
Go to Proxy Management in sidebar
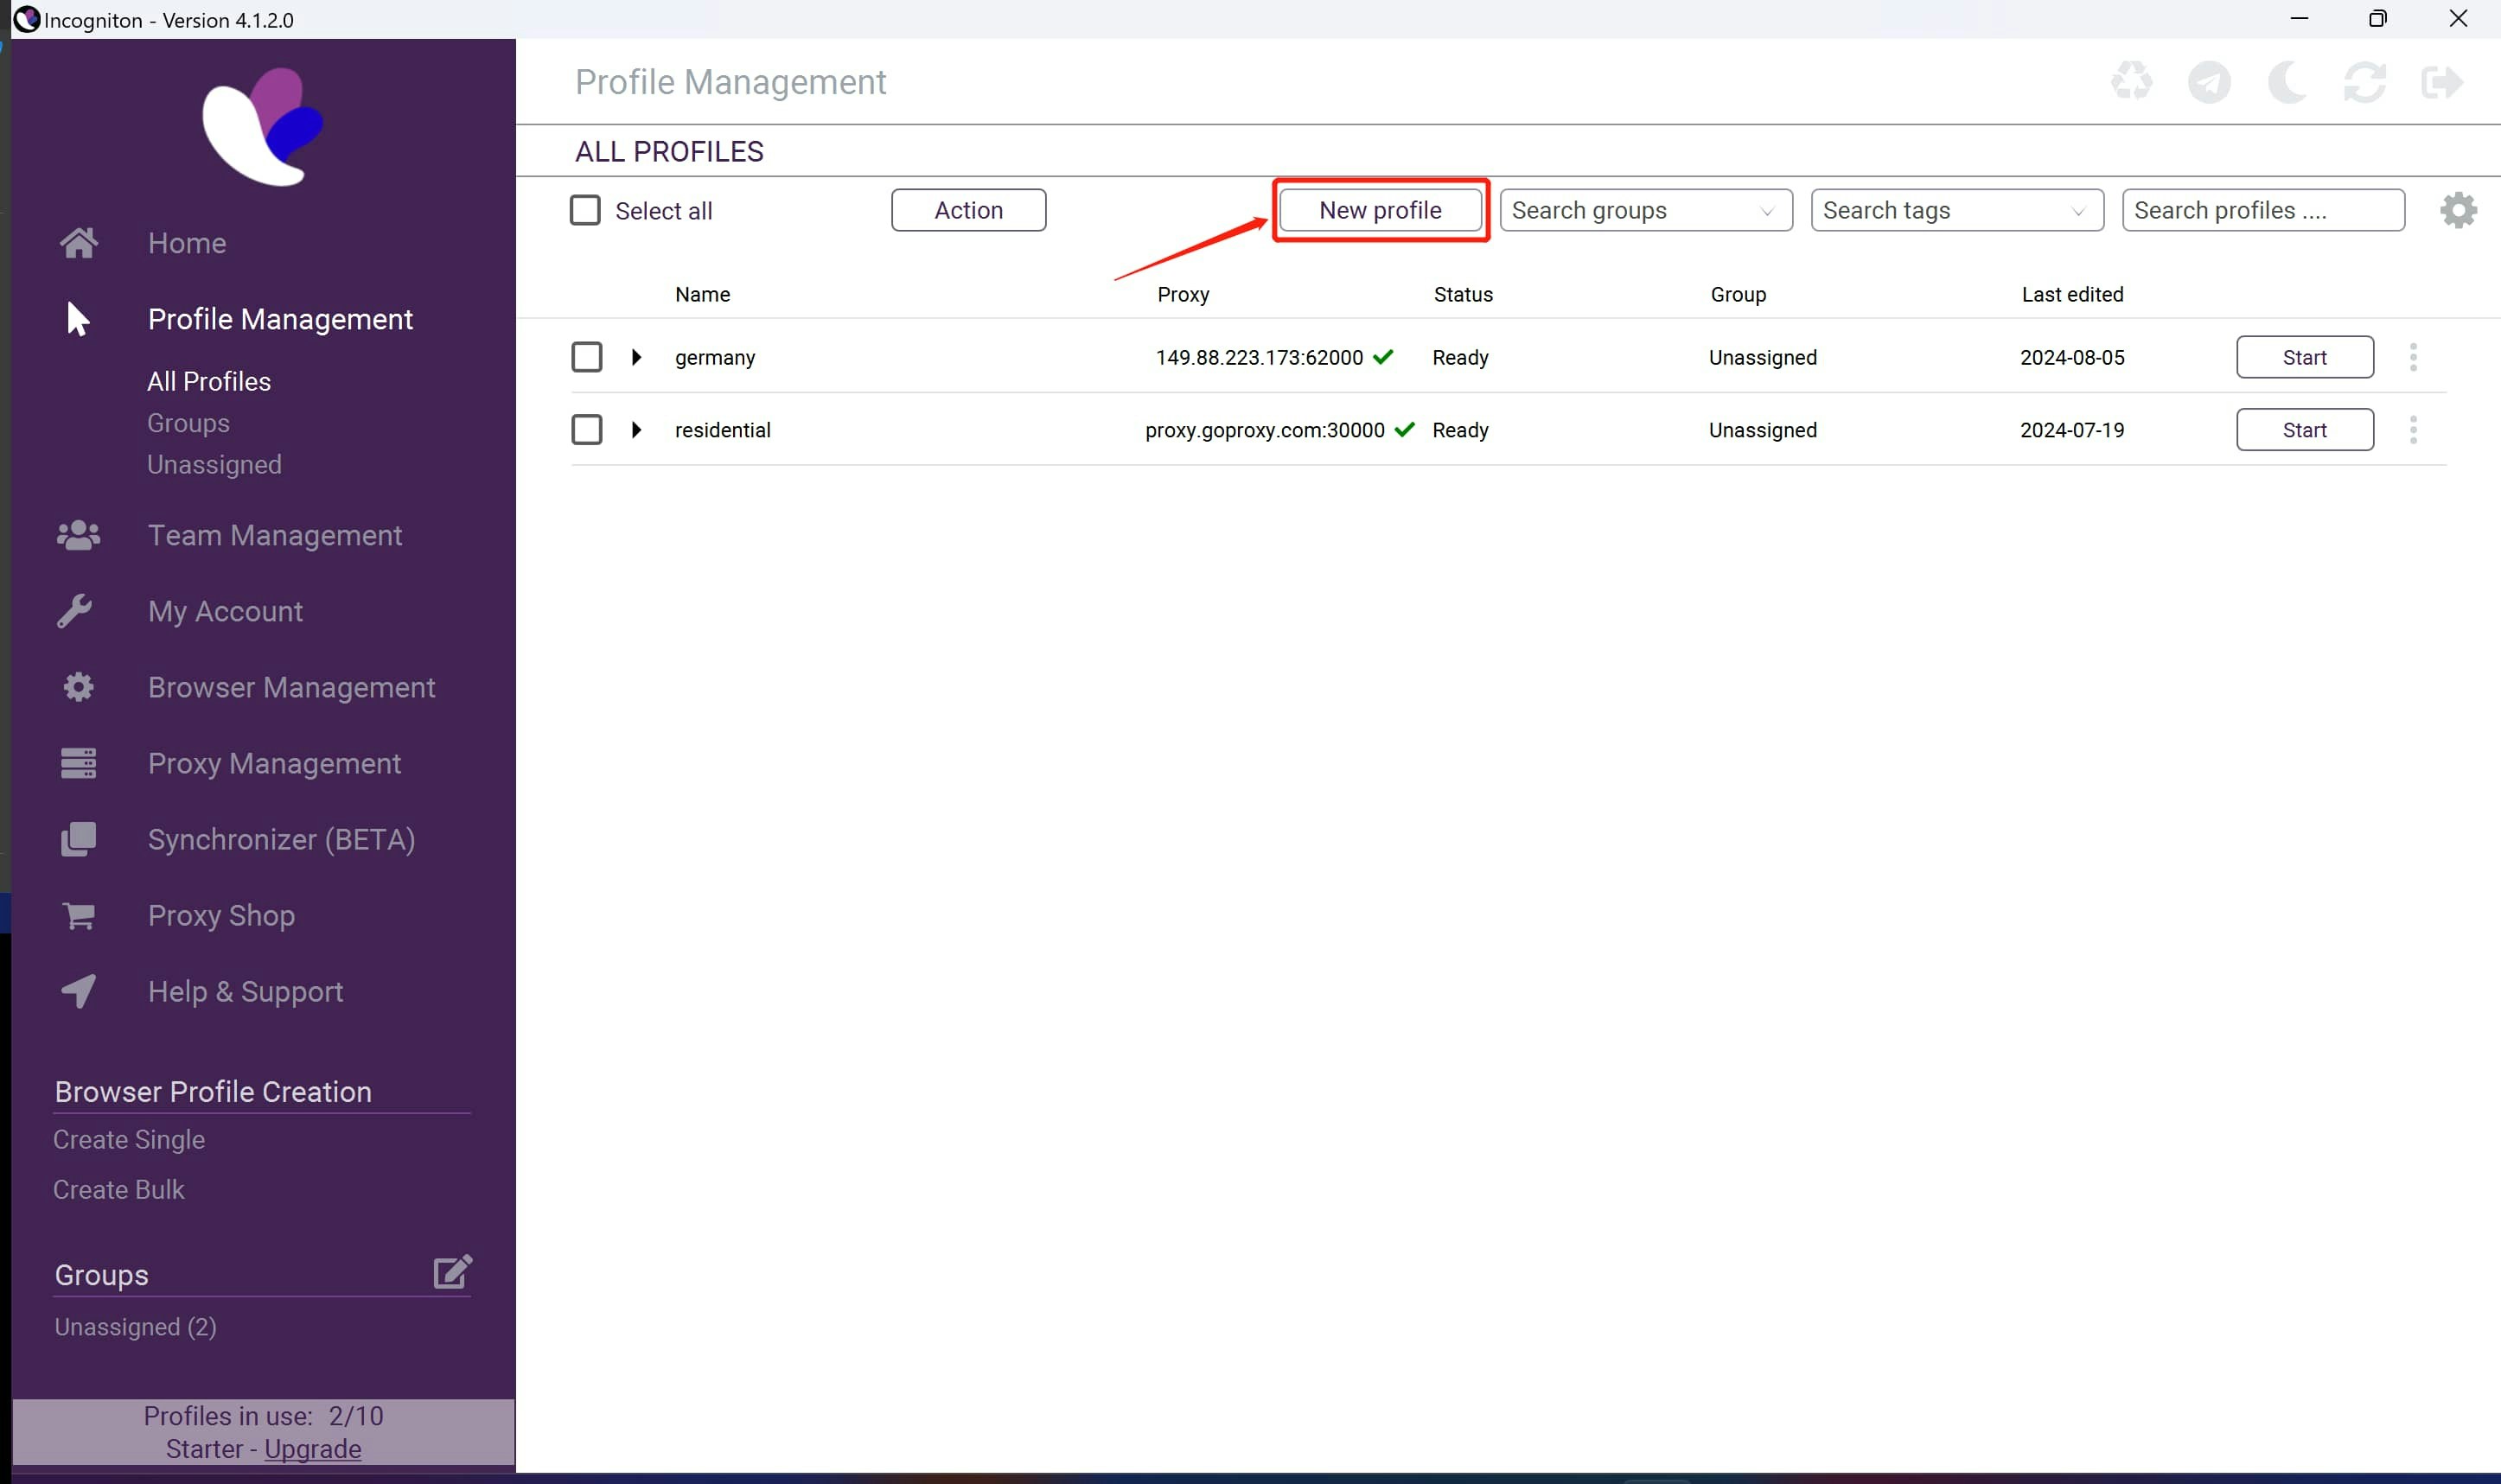click(x=274, y=763)
